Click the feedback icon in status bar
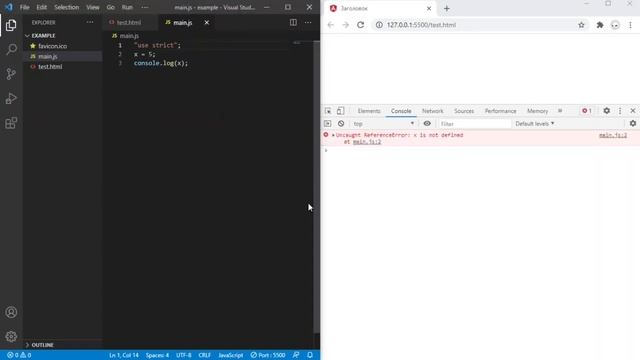Screen dimensions: 640x360 pyautogui.click(x=296, y=355)
